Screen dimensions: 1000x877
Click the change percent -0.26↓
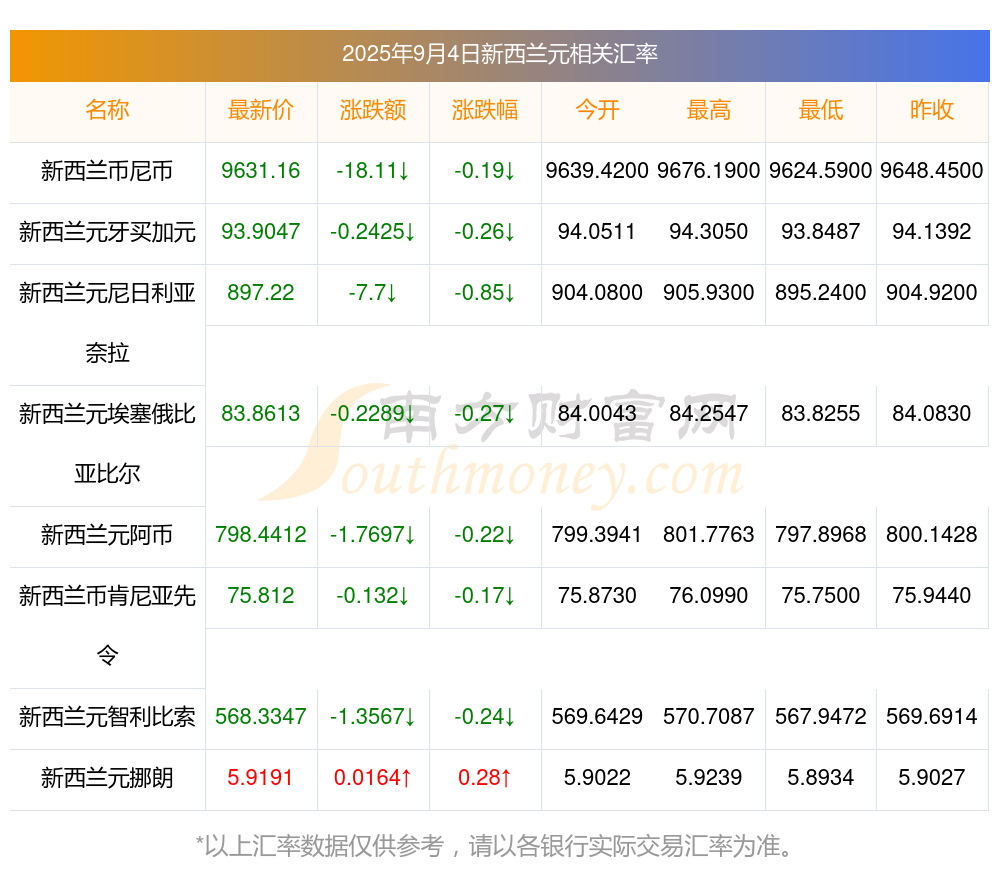coord(485,232)
